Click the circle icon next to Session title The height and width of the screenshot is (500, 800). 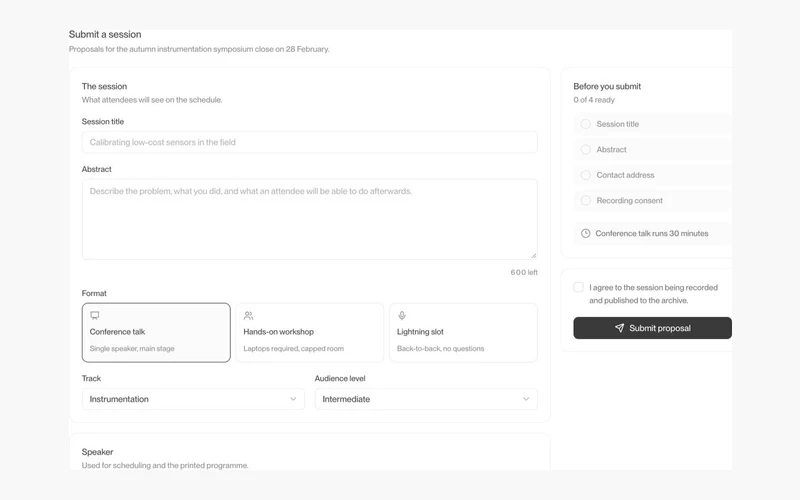coord(586,124)
